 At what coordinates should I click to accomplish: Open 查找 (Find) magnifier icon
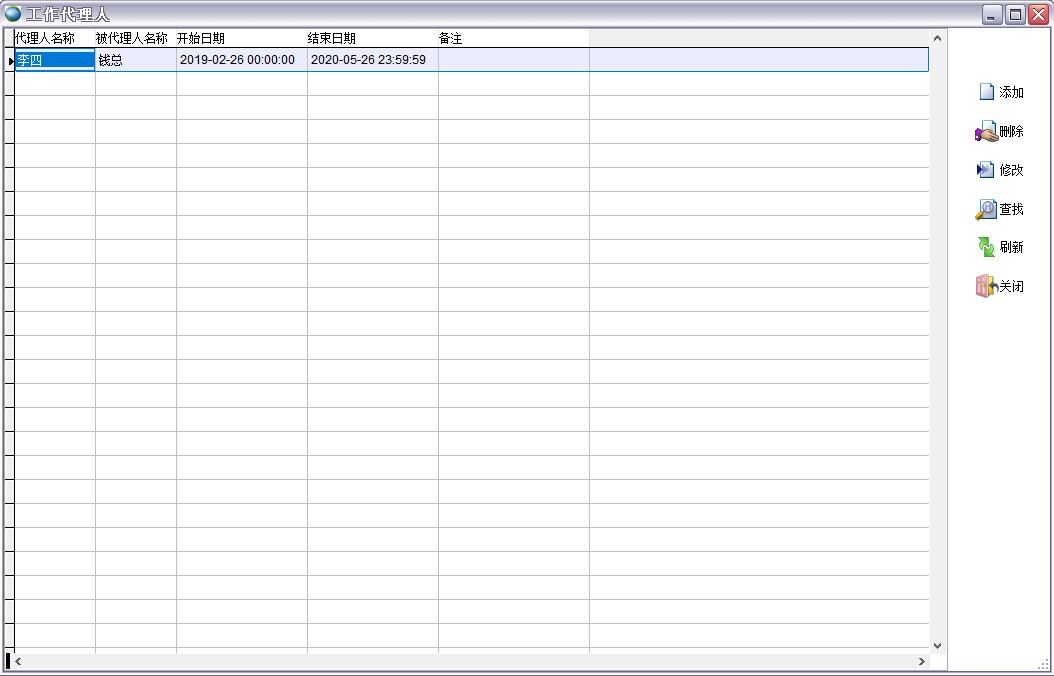tap(986, 209)
